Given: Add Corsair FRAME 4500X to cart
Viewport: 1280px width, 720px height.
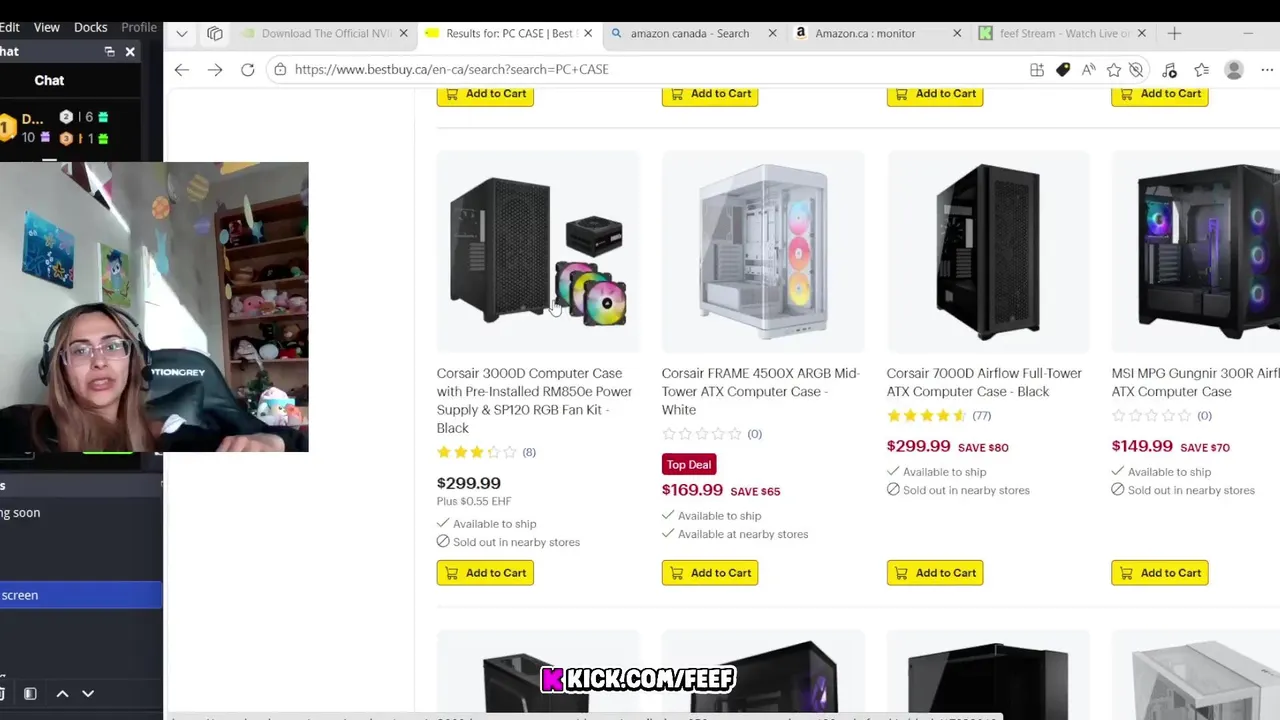Looking at the screenshot, I should pos(710,573).
